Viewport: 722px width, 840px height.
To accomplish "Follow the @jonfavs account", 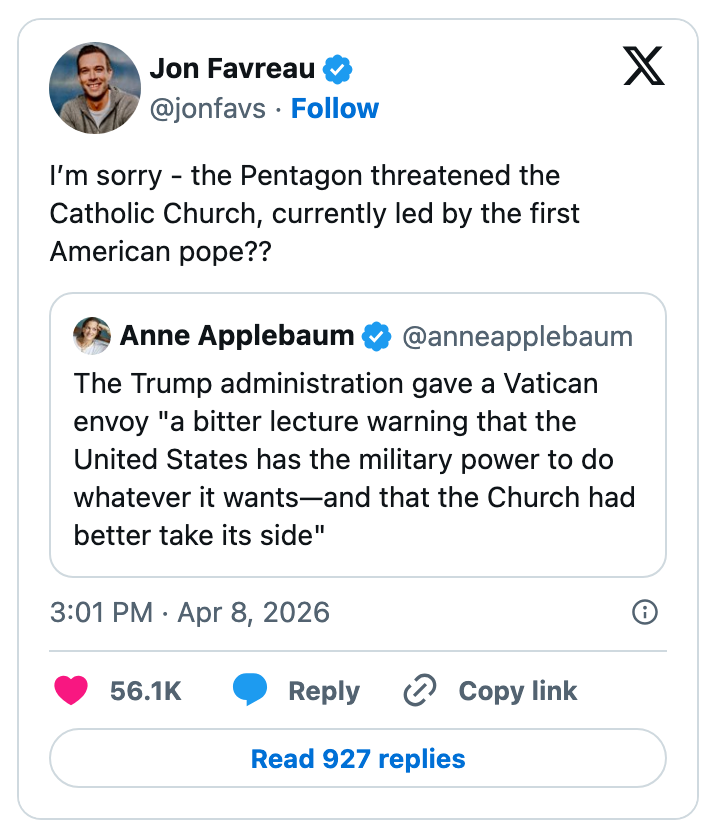I will (335, 108).
